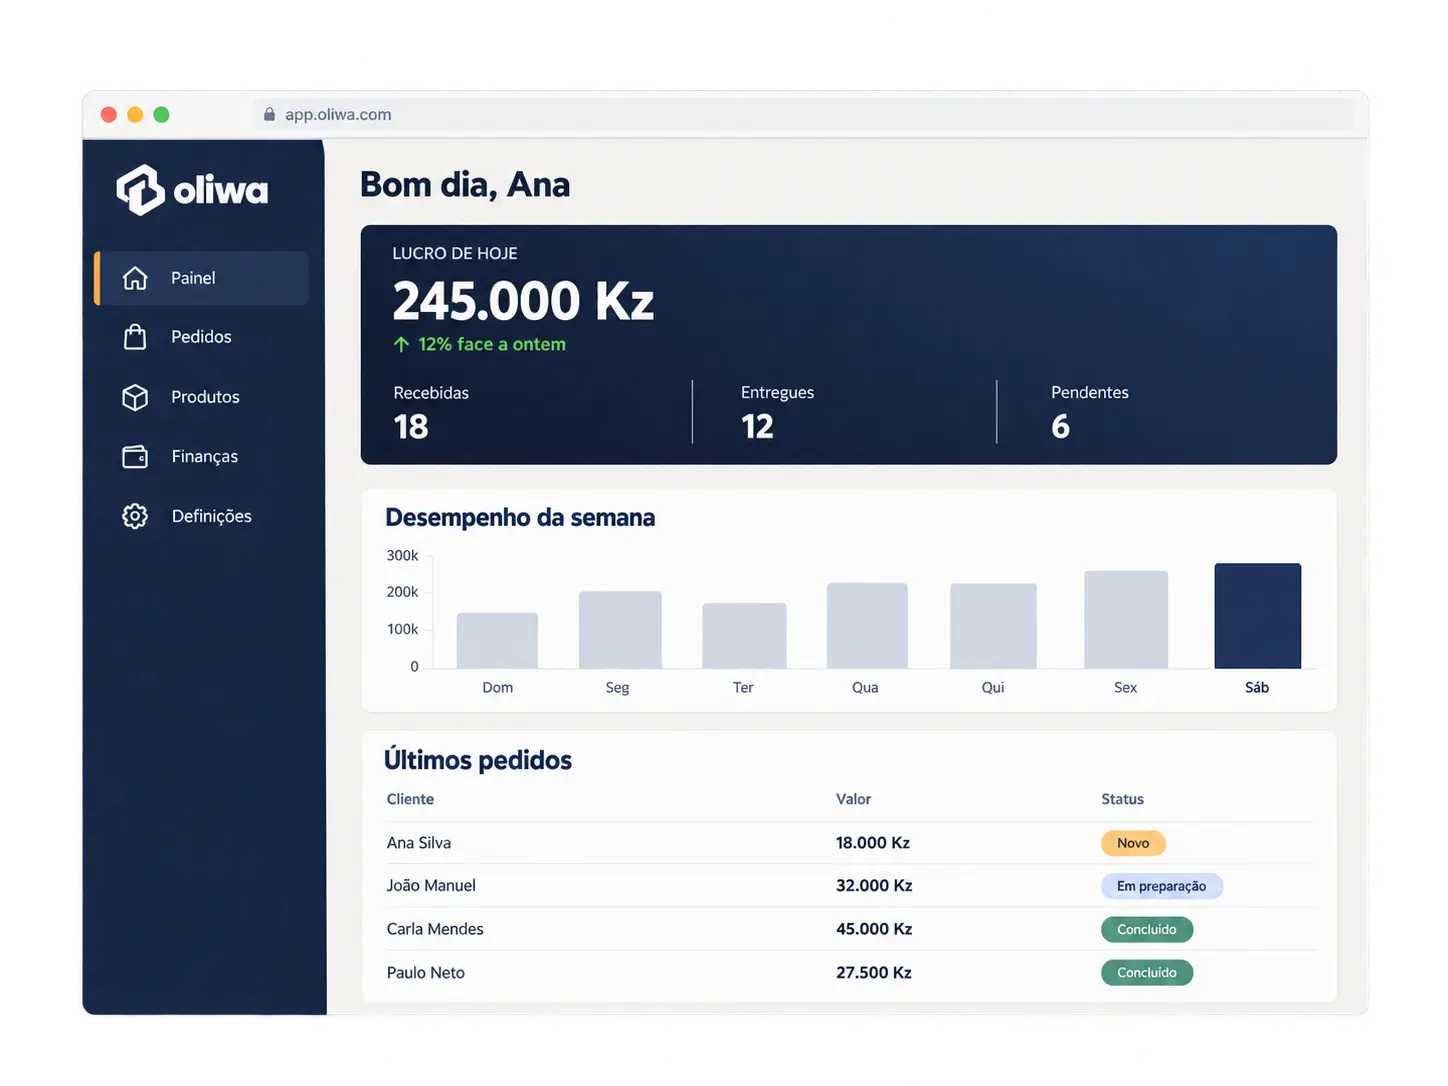Click the red close window button
1448x1086 pixels.
(x=109, y=115)
